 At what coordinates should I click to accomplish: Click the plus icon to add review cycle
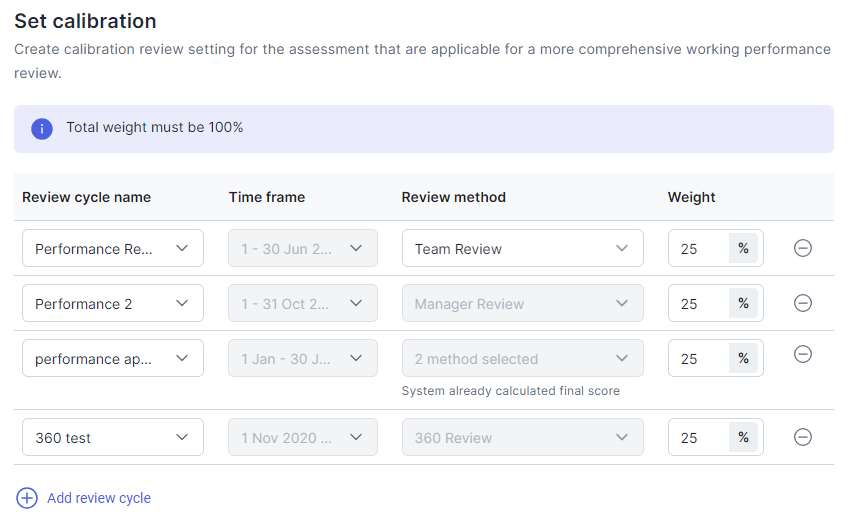[x=27, y=498]
